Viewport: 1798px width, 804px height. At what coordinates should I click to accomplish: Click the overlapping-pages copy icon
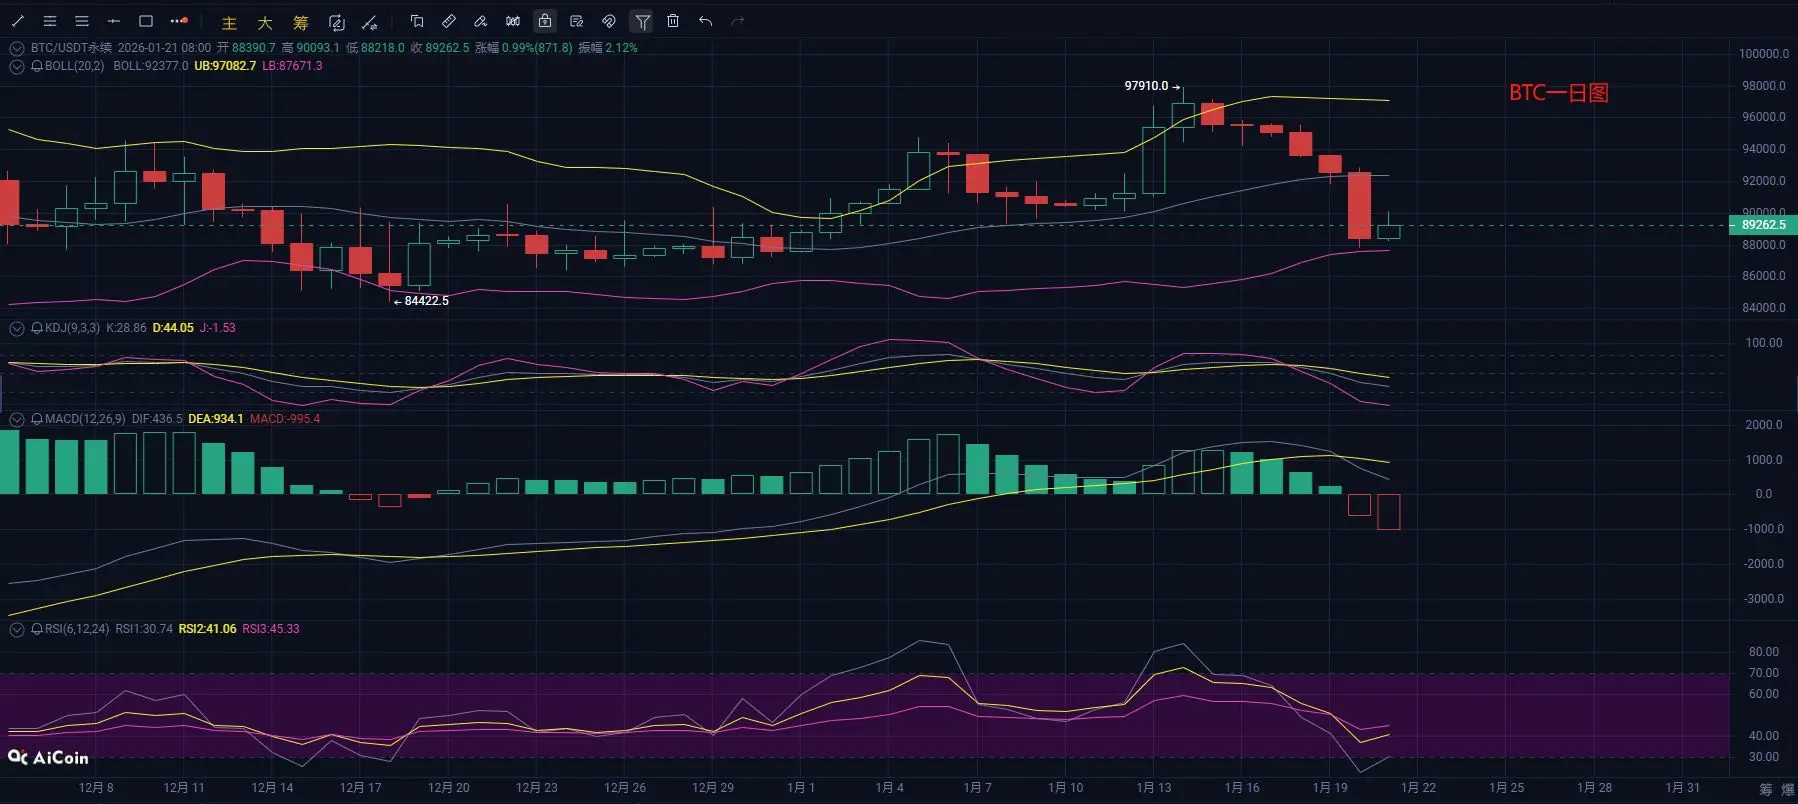point(417,21)
